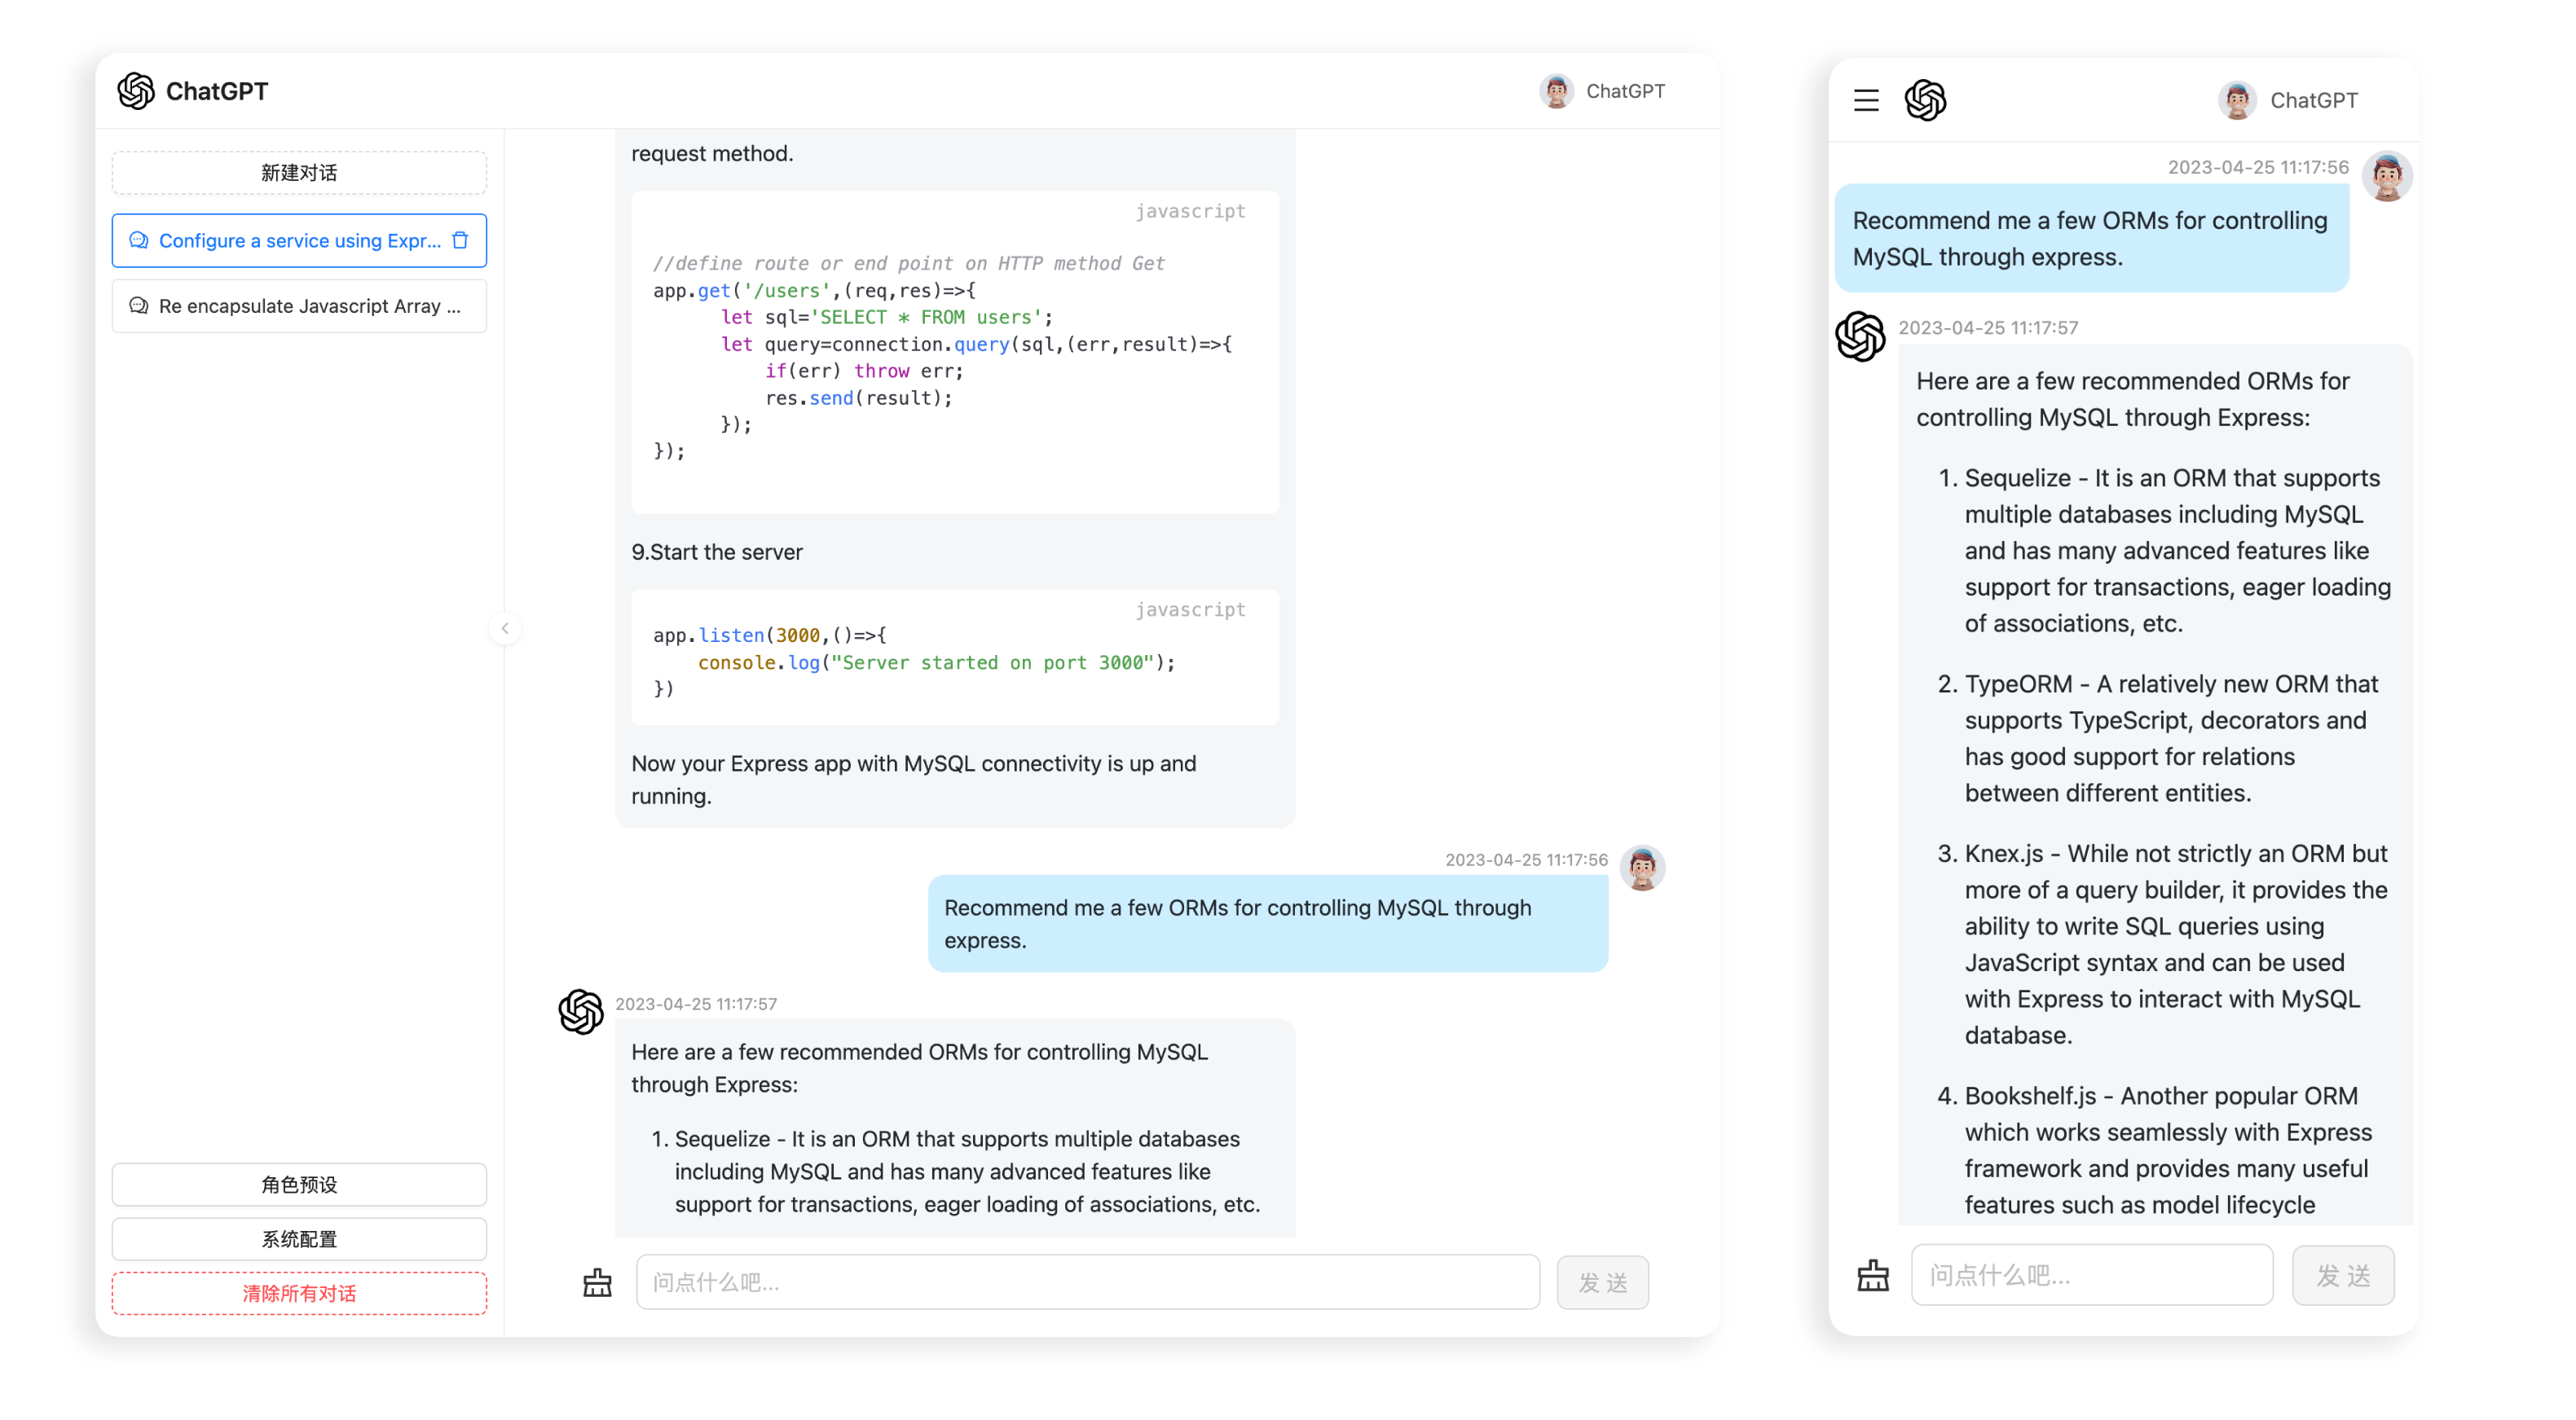Click ChatGPT avatar beside desktop ORM answer

click(x=581, y=1011)
